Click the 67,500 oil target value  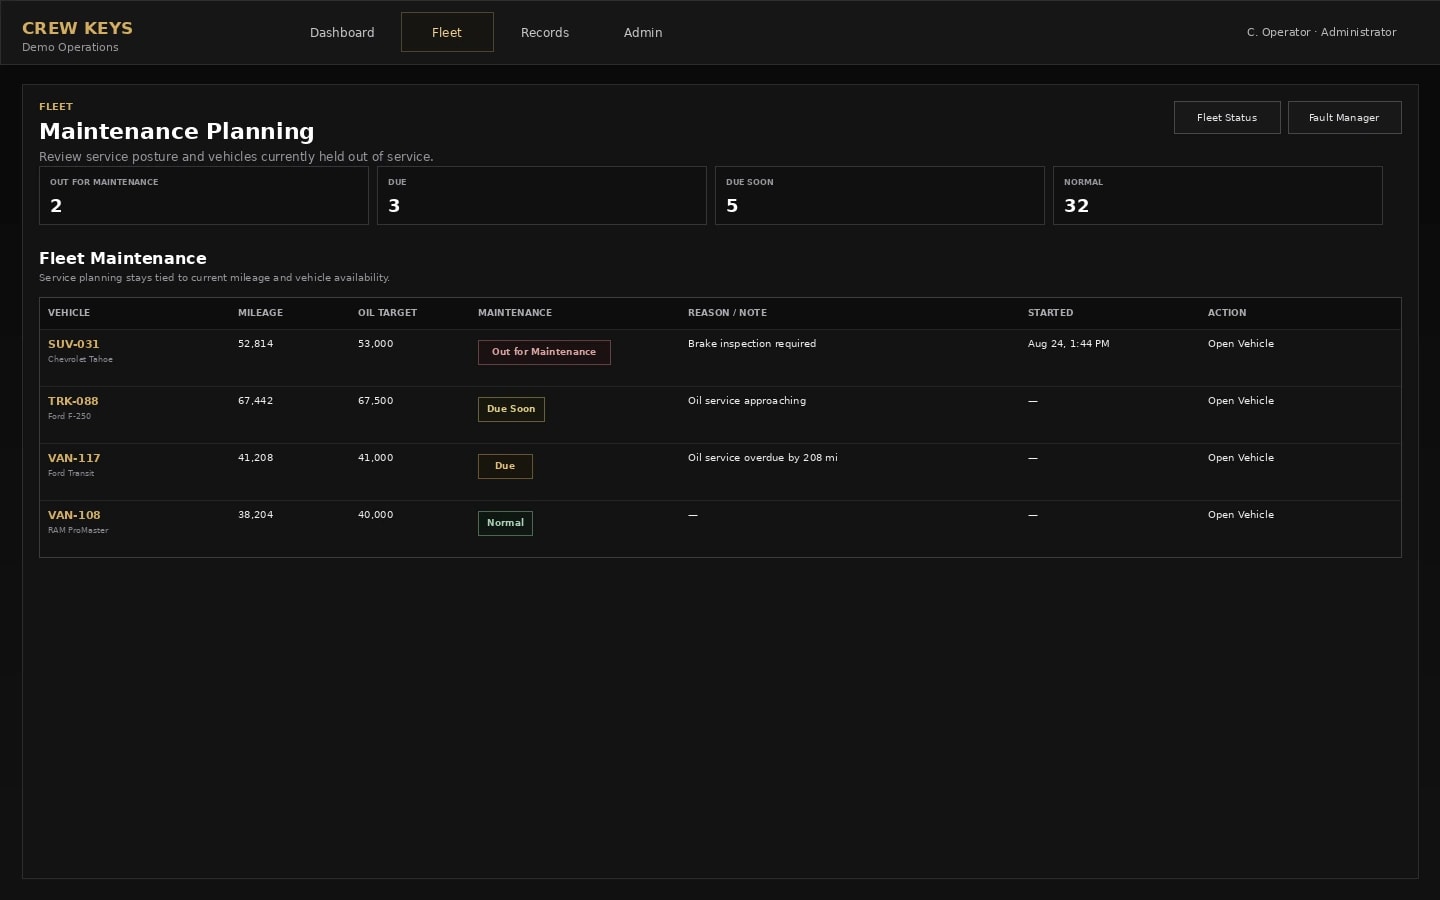coord(375,401)
